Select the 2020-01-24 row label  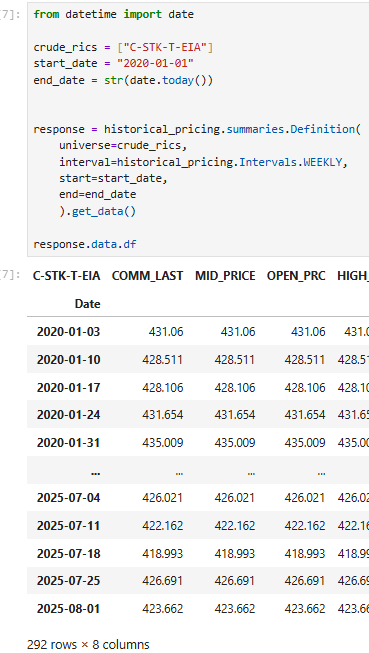[68, 415]
